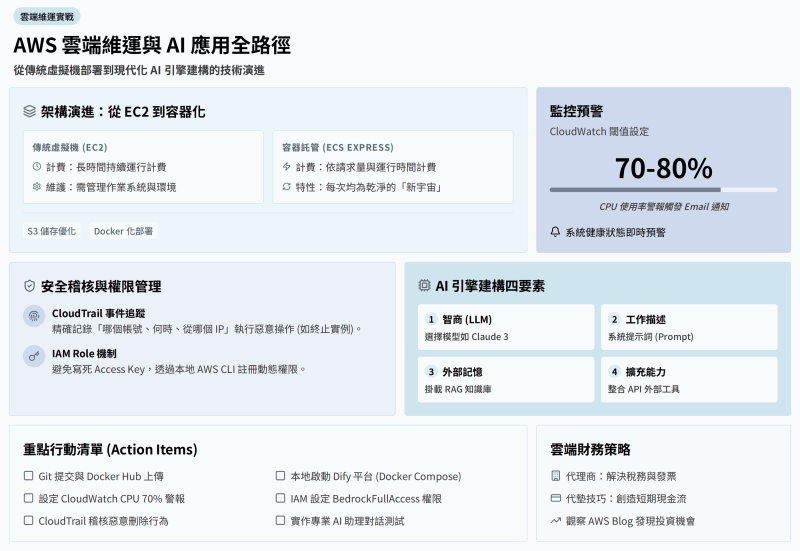Tick the 設定 CloudWatch CPU 70% 警報 checkbox
The height and width of the screenshot is (551, 800).
29,498
